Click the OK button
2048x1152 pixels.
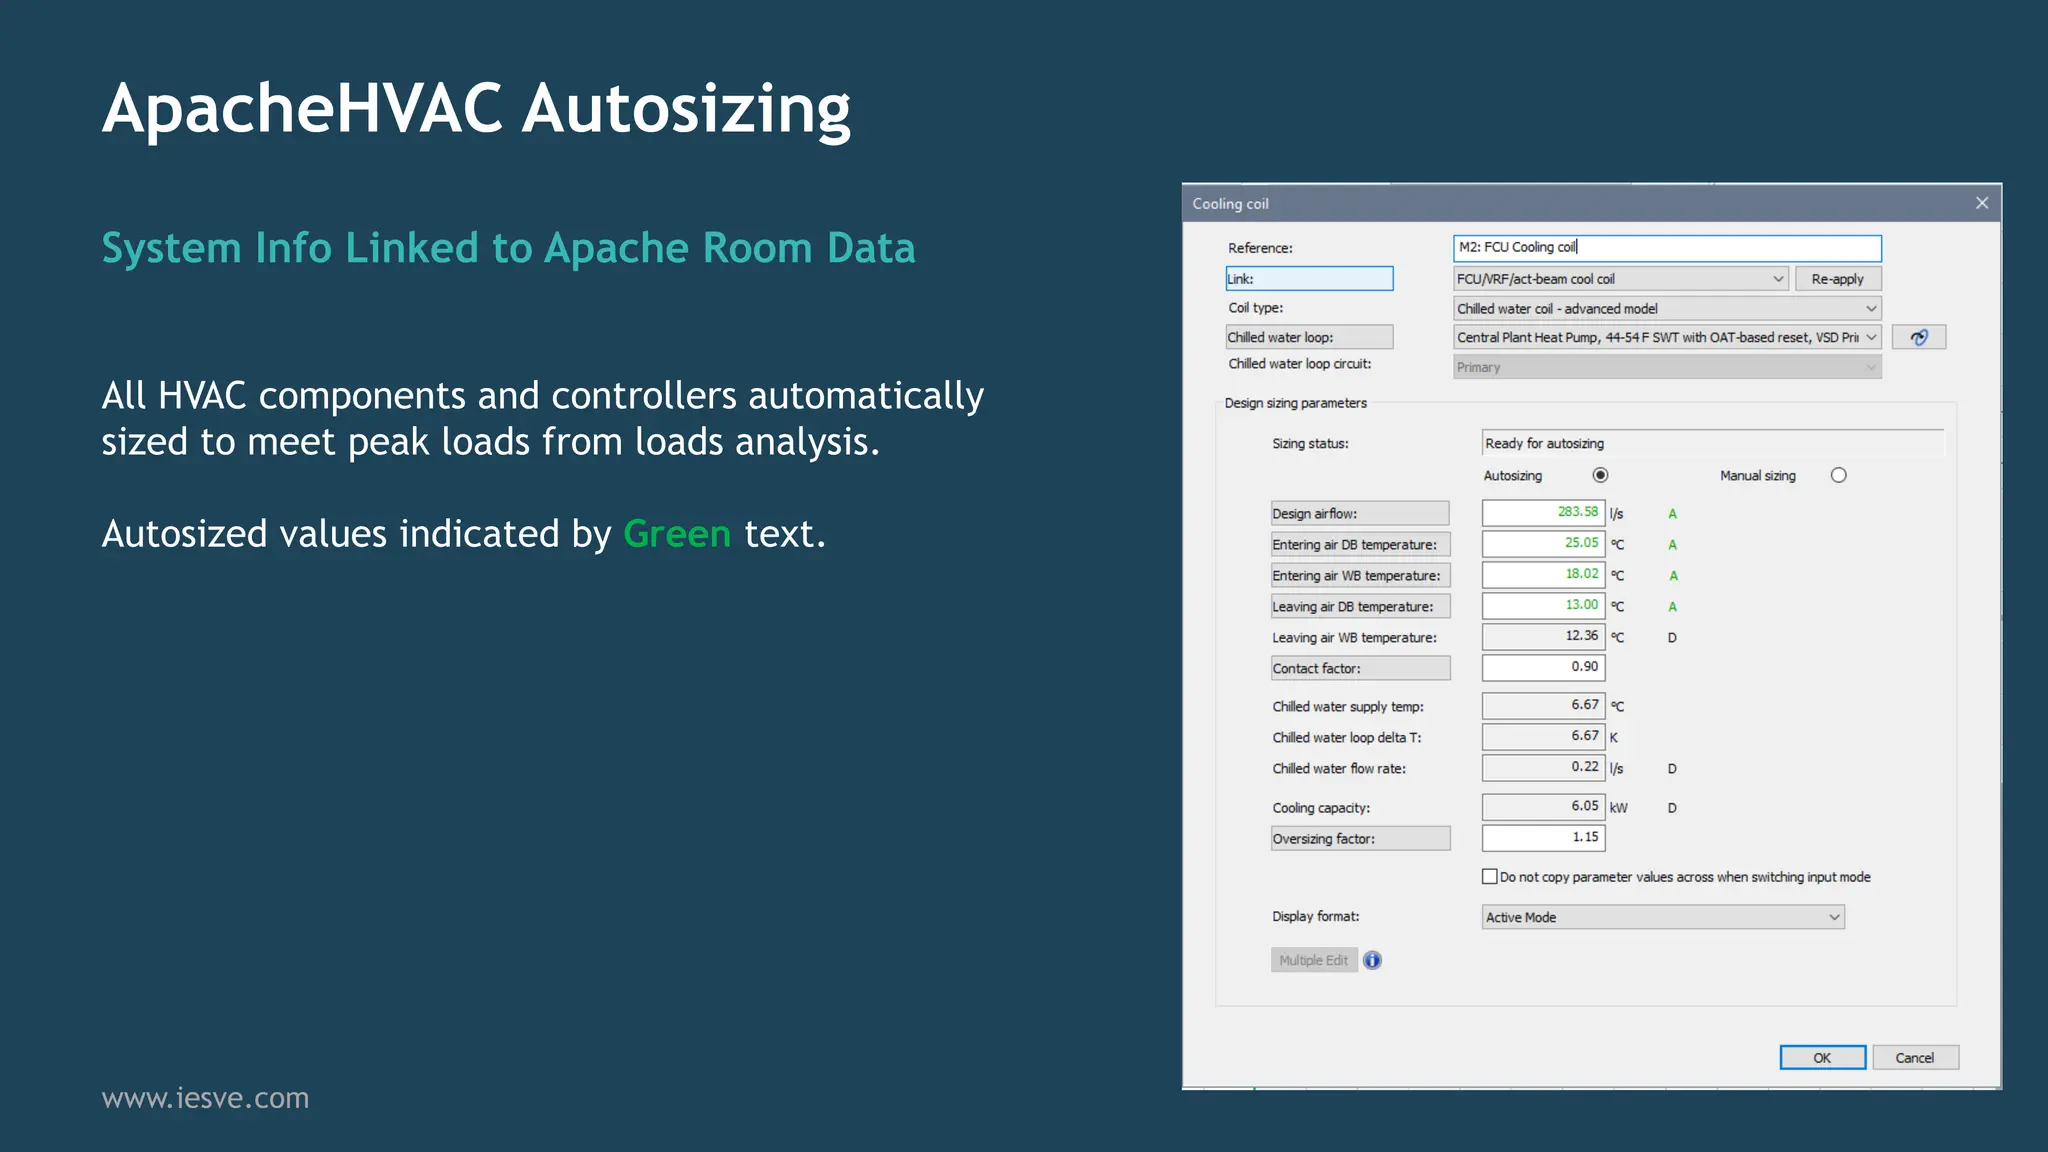[1822, 1058]
